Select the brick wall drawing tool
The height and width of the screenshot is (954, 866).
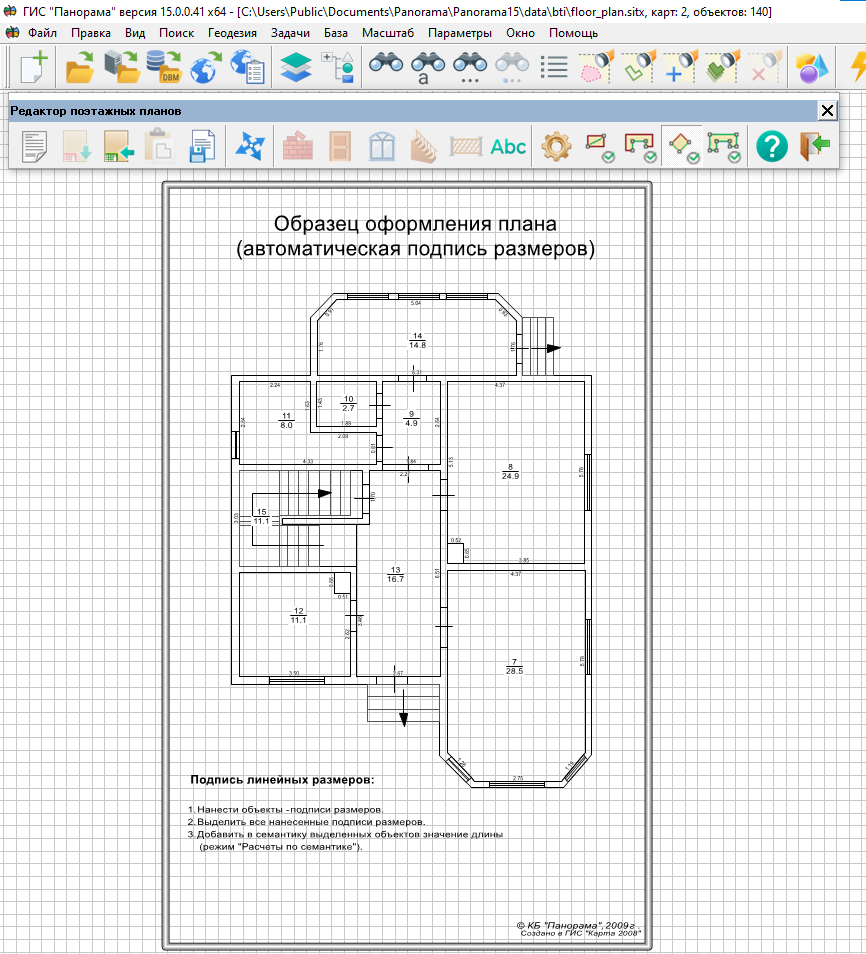coord(296,147)
